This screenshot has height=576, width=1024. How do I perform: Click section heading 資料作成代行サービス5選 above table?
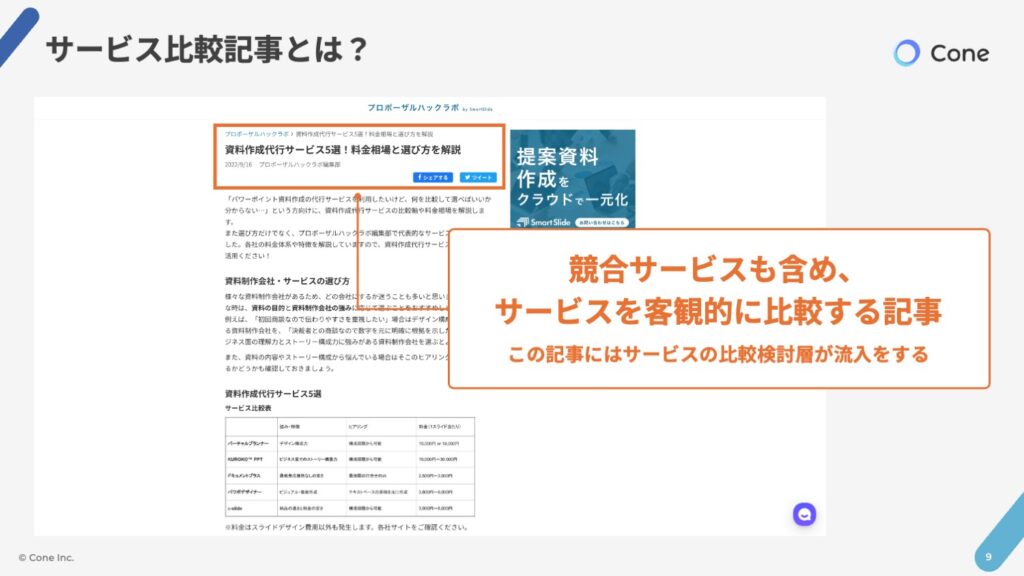[273, 394]
